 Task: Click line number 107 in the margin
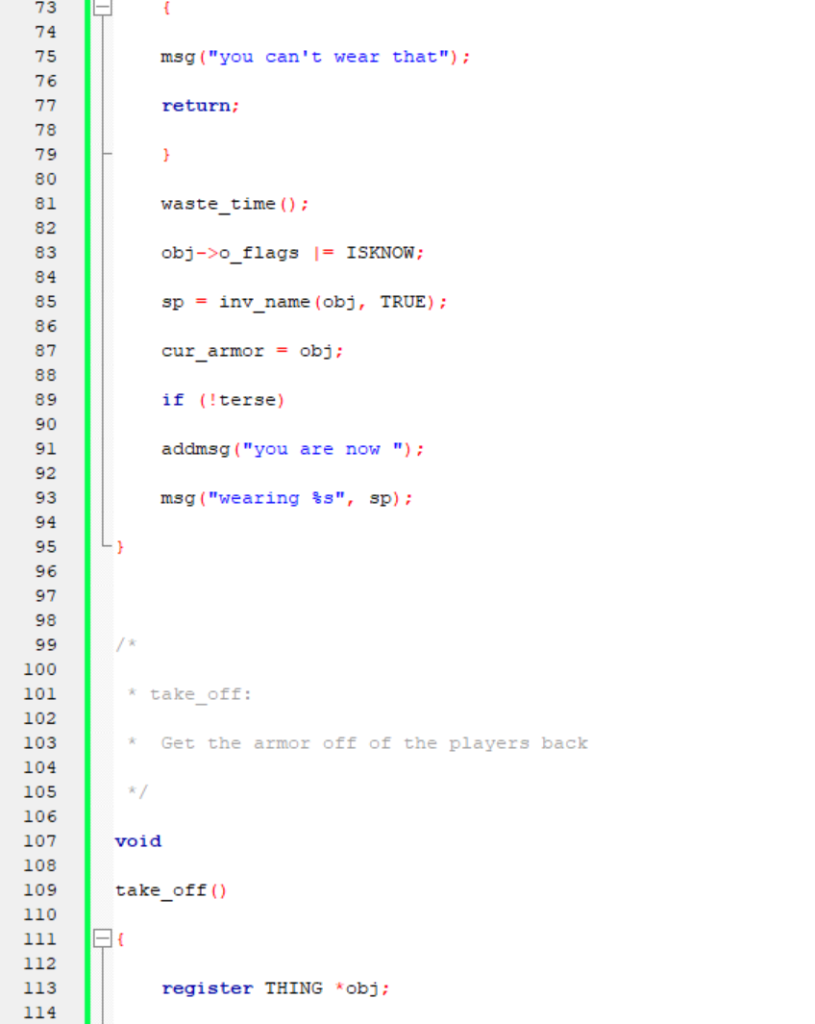[39, 841]
